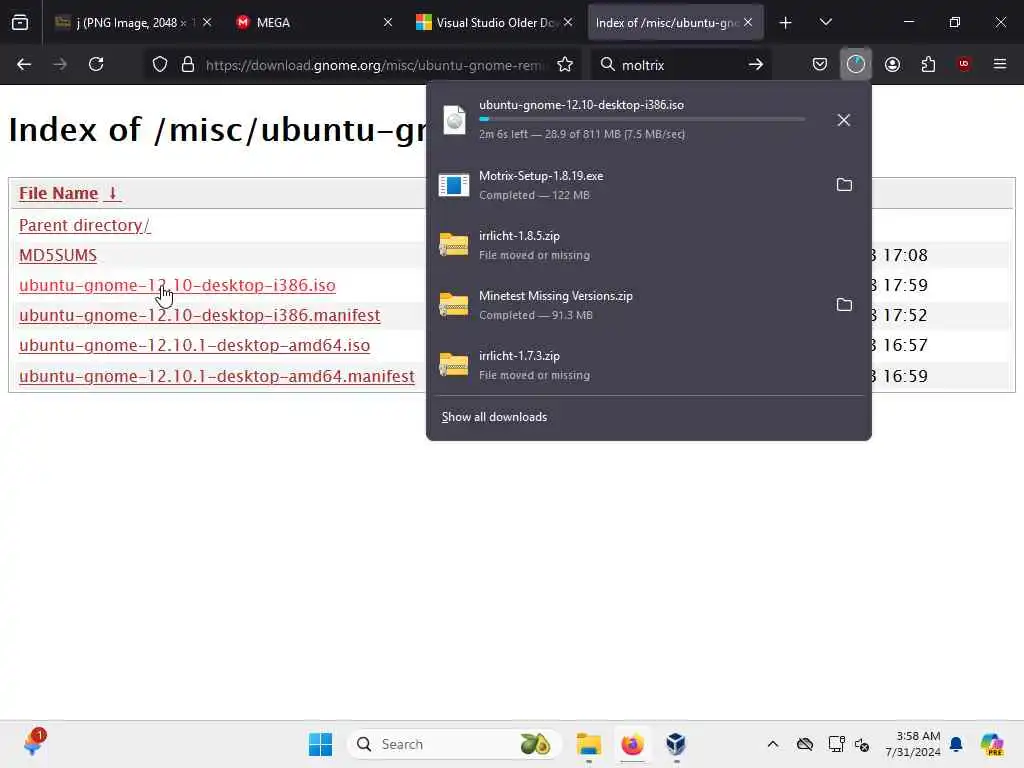1024x768 pixels.
Task: Select irrlicht-1.7.3.zip download entry
Action: click(648, 366)
